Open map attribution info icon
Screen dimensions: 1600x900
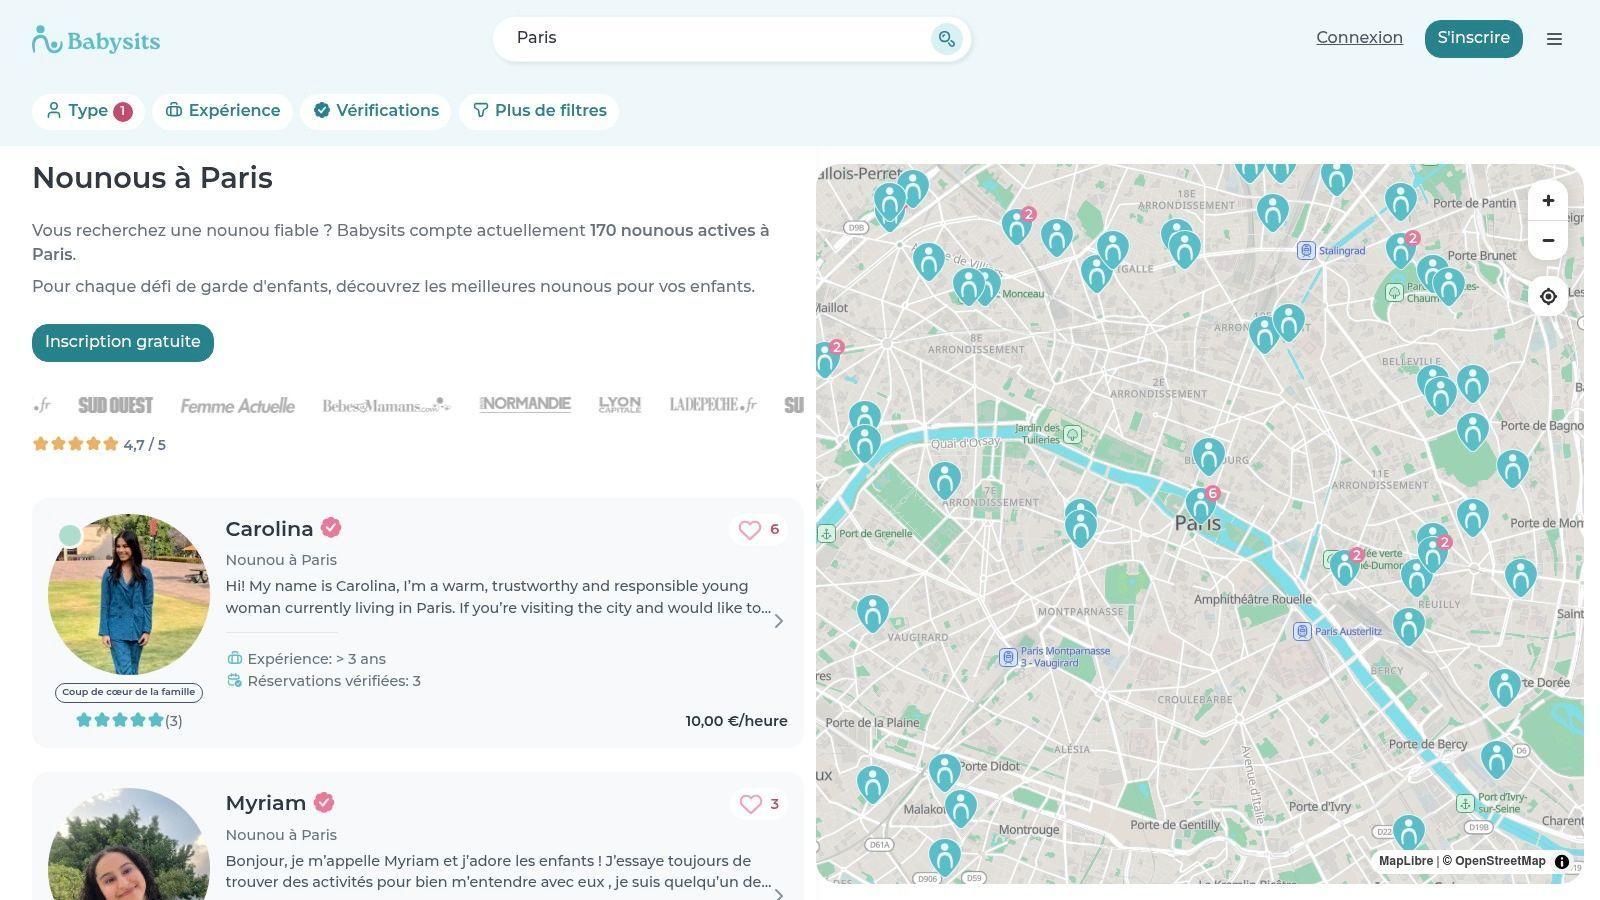coord(1562,862)
